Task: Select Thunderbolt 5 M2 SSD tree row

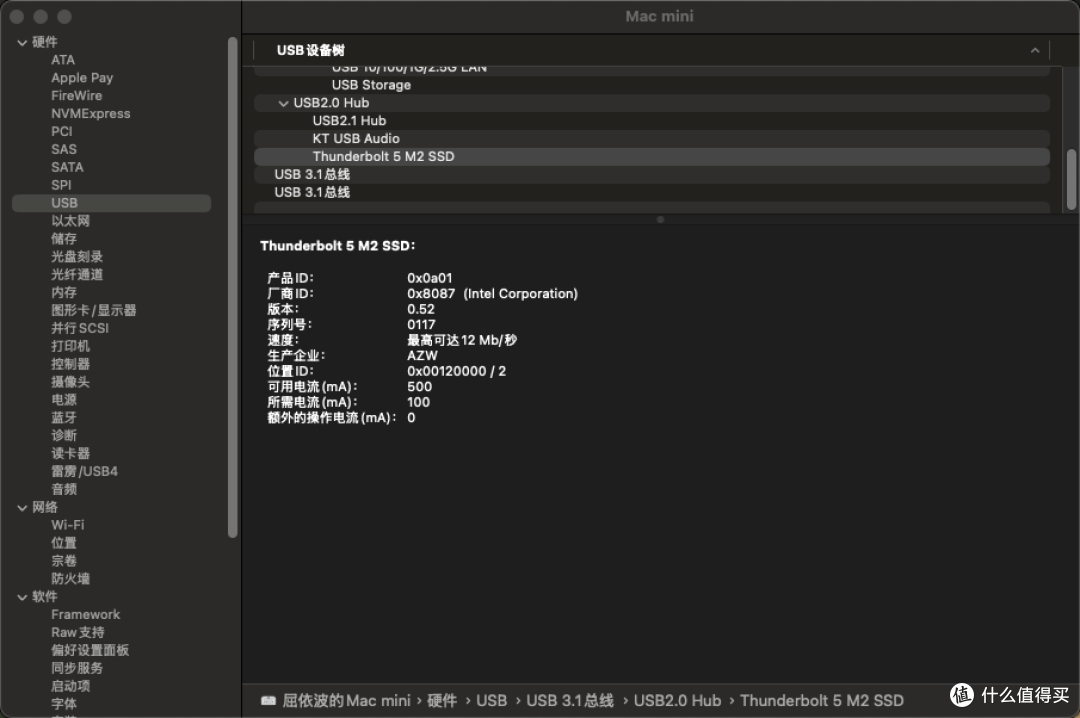Action: tap(652, 157)
